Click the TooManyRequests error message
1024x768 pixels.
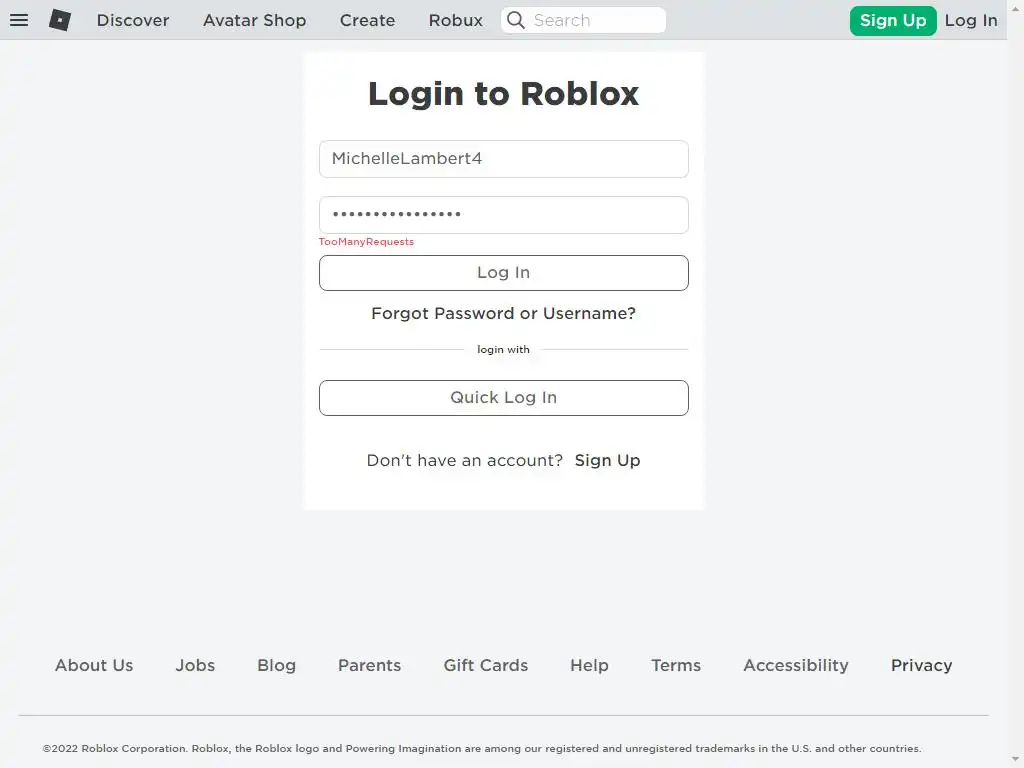[x=366, y=242]
